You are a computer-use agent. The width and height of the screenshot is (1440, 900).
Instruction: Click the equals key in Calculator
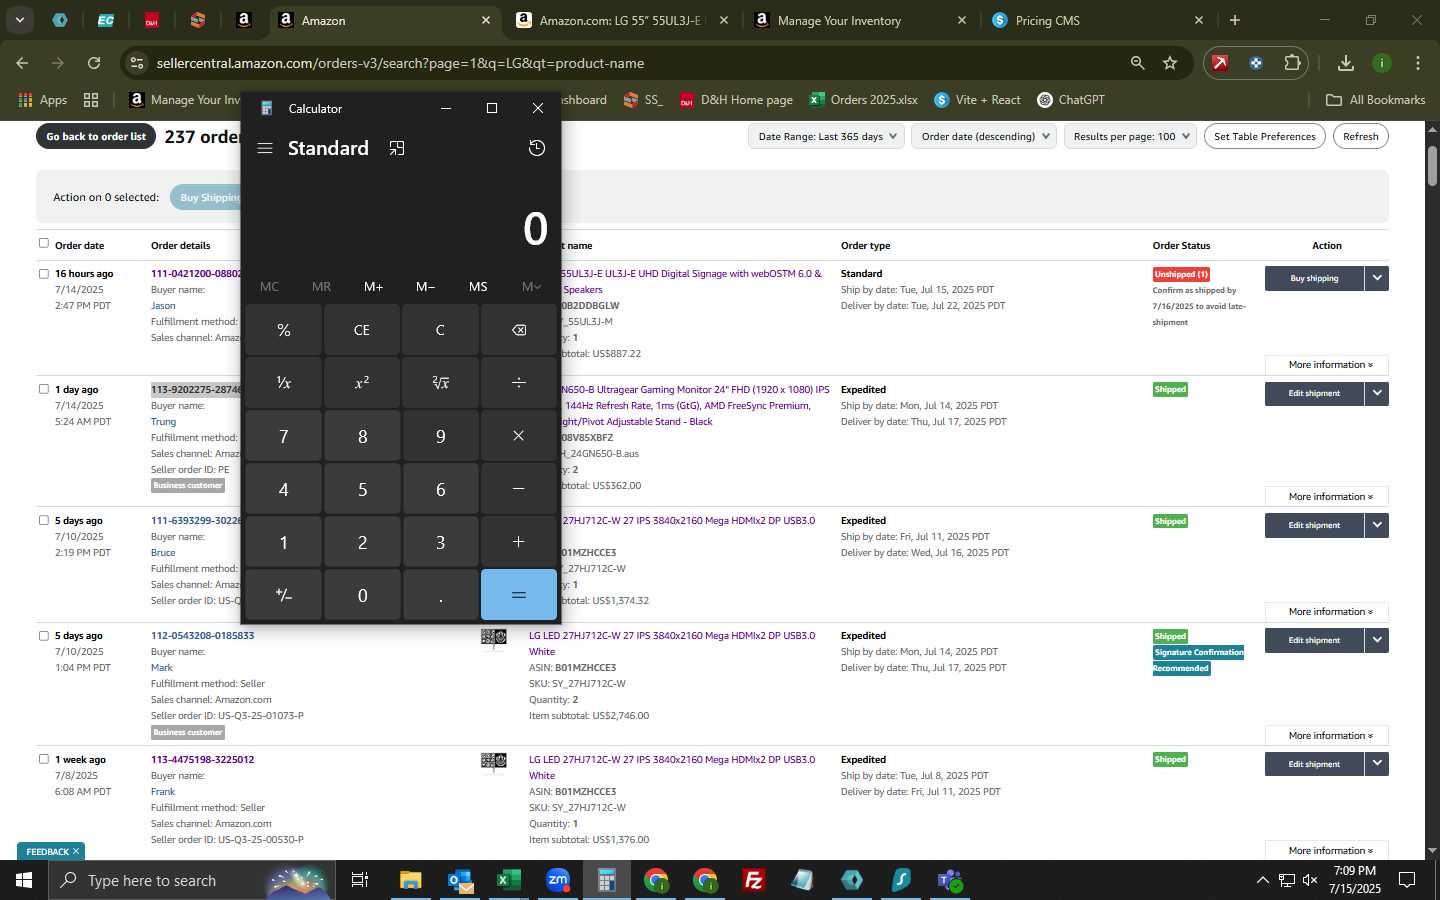click(x=519, y=595)
